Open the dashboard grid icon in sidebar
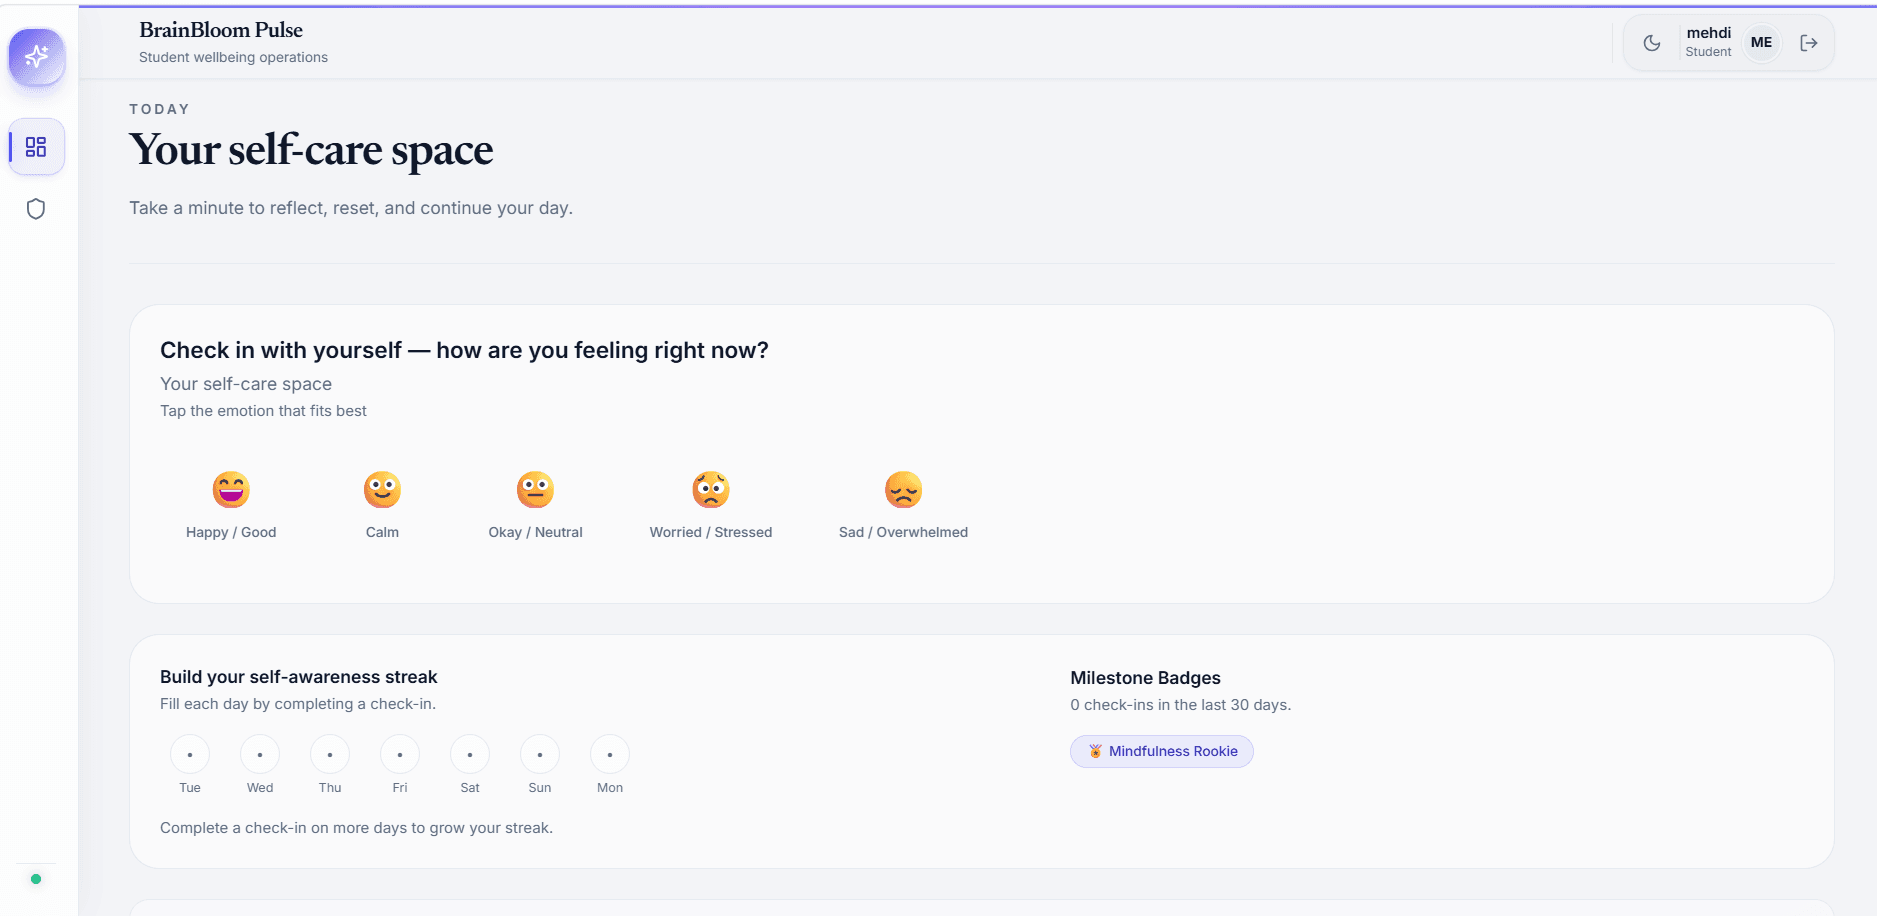 (x=36, y=147)
